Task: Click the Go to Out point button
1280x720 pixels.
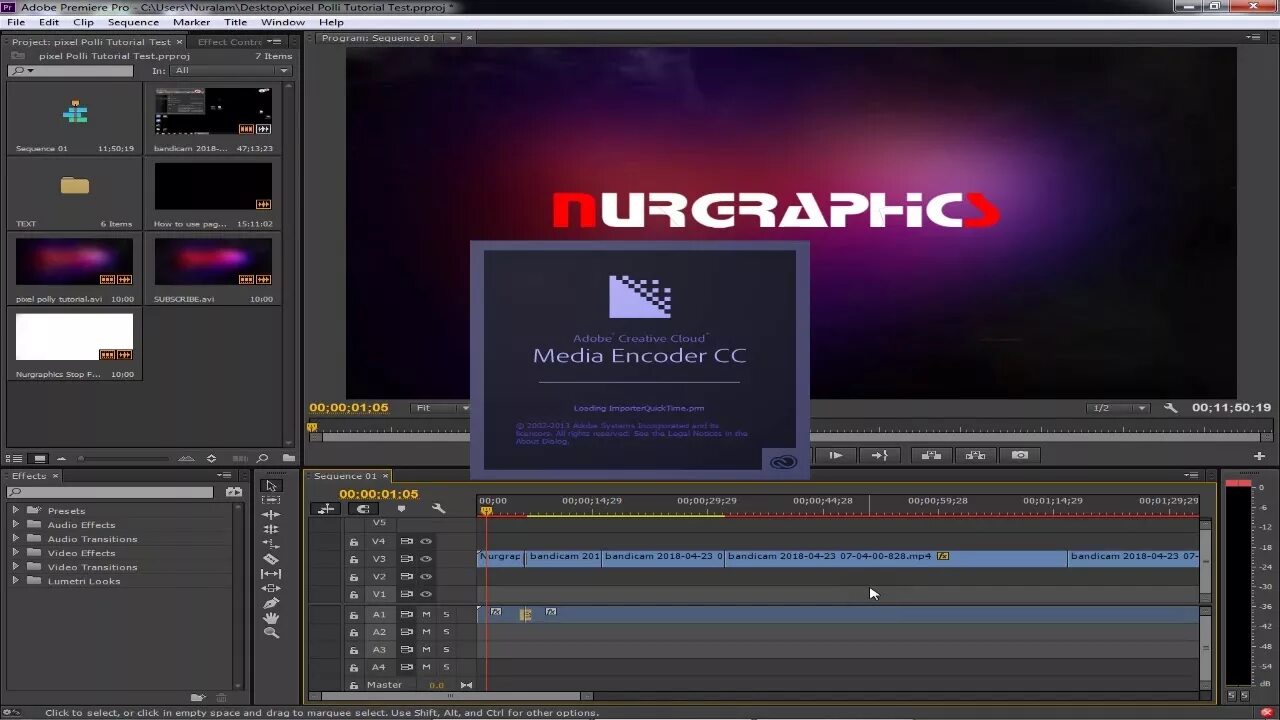Action: coord(879,455)
